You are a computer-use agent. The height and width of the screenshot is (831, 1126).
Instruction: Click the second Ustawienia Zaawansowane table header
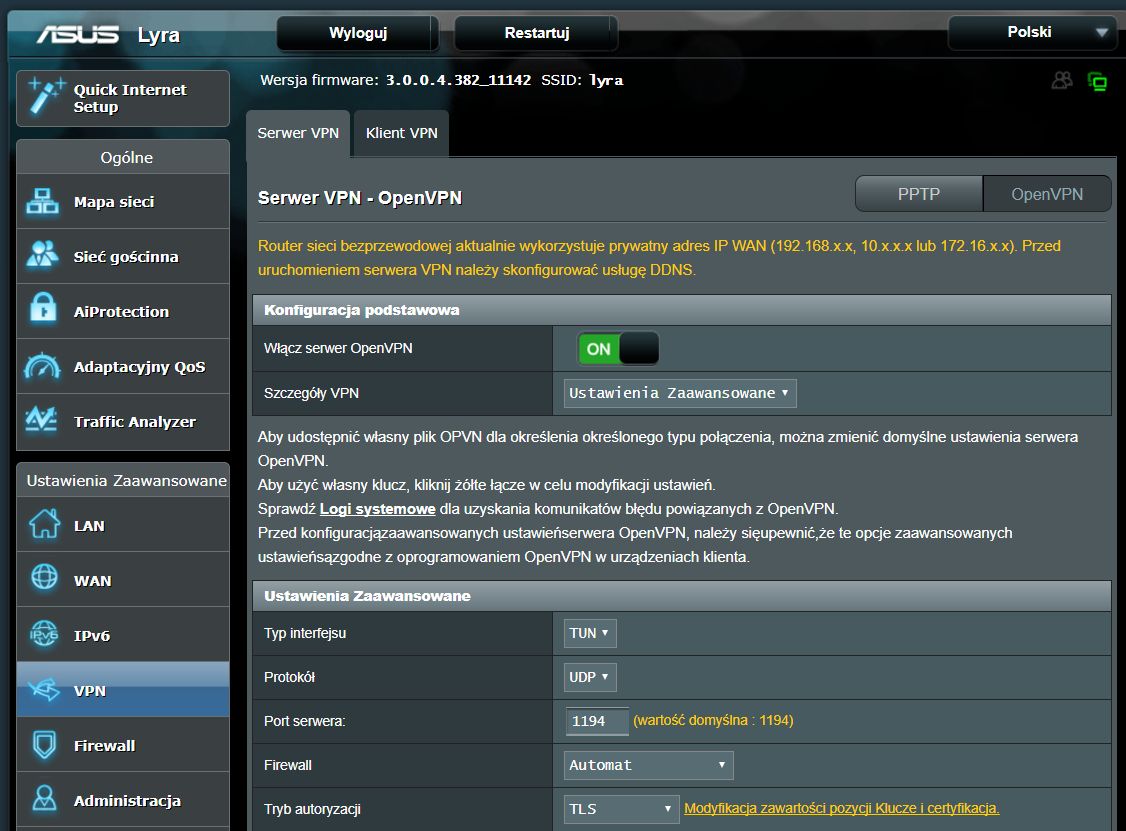[x=681, y=596]
